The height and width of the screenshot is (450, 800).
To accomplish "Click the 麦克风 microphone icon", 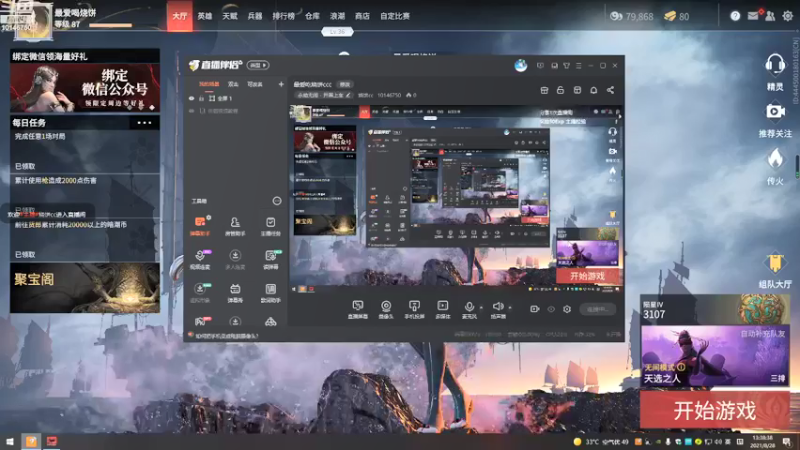I will pos(469,309).
